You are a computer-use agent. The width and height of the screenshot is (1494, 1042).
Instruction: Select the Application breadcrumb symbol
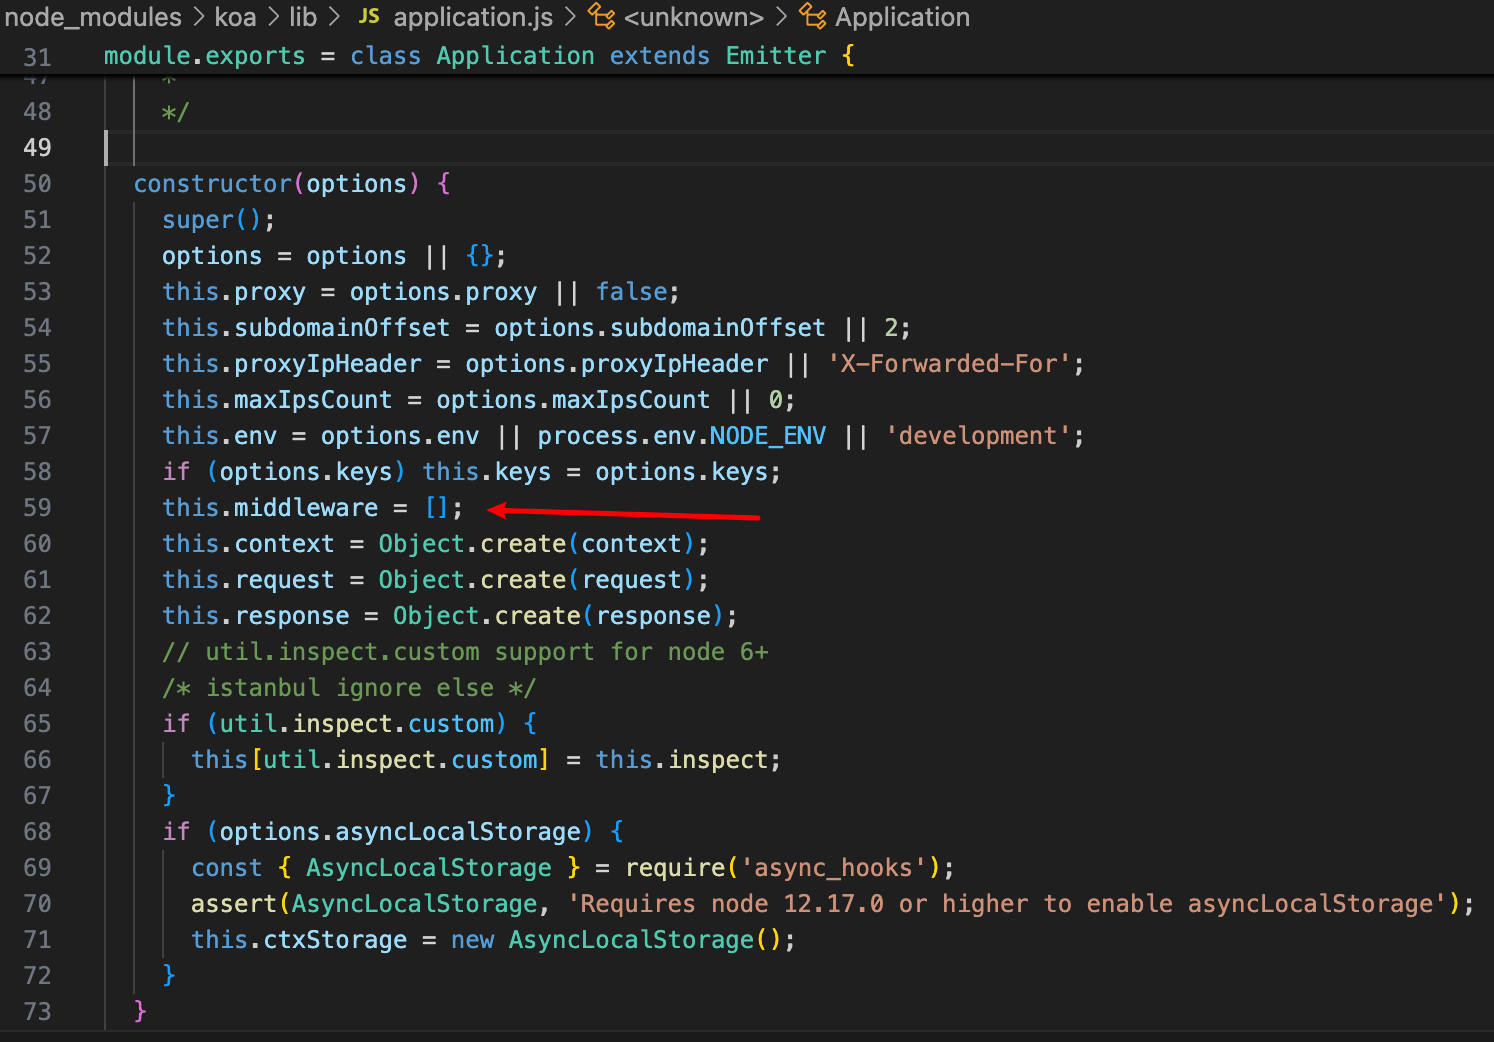click(902, 17)
